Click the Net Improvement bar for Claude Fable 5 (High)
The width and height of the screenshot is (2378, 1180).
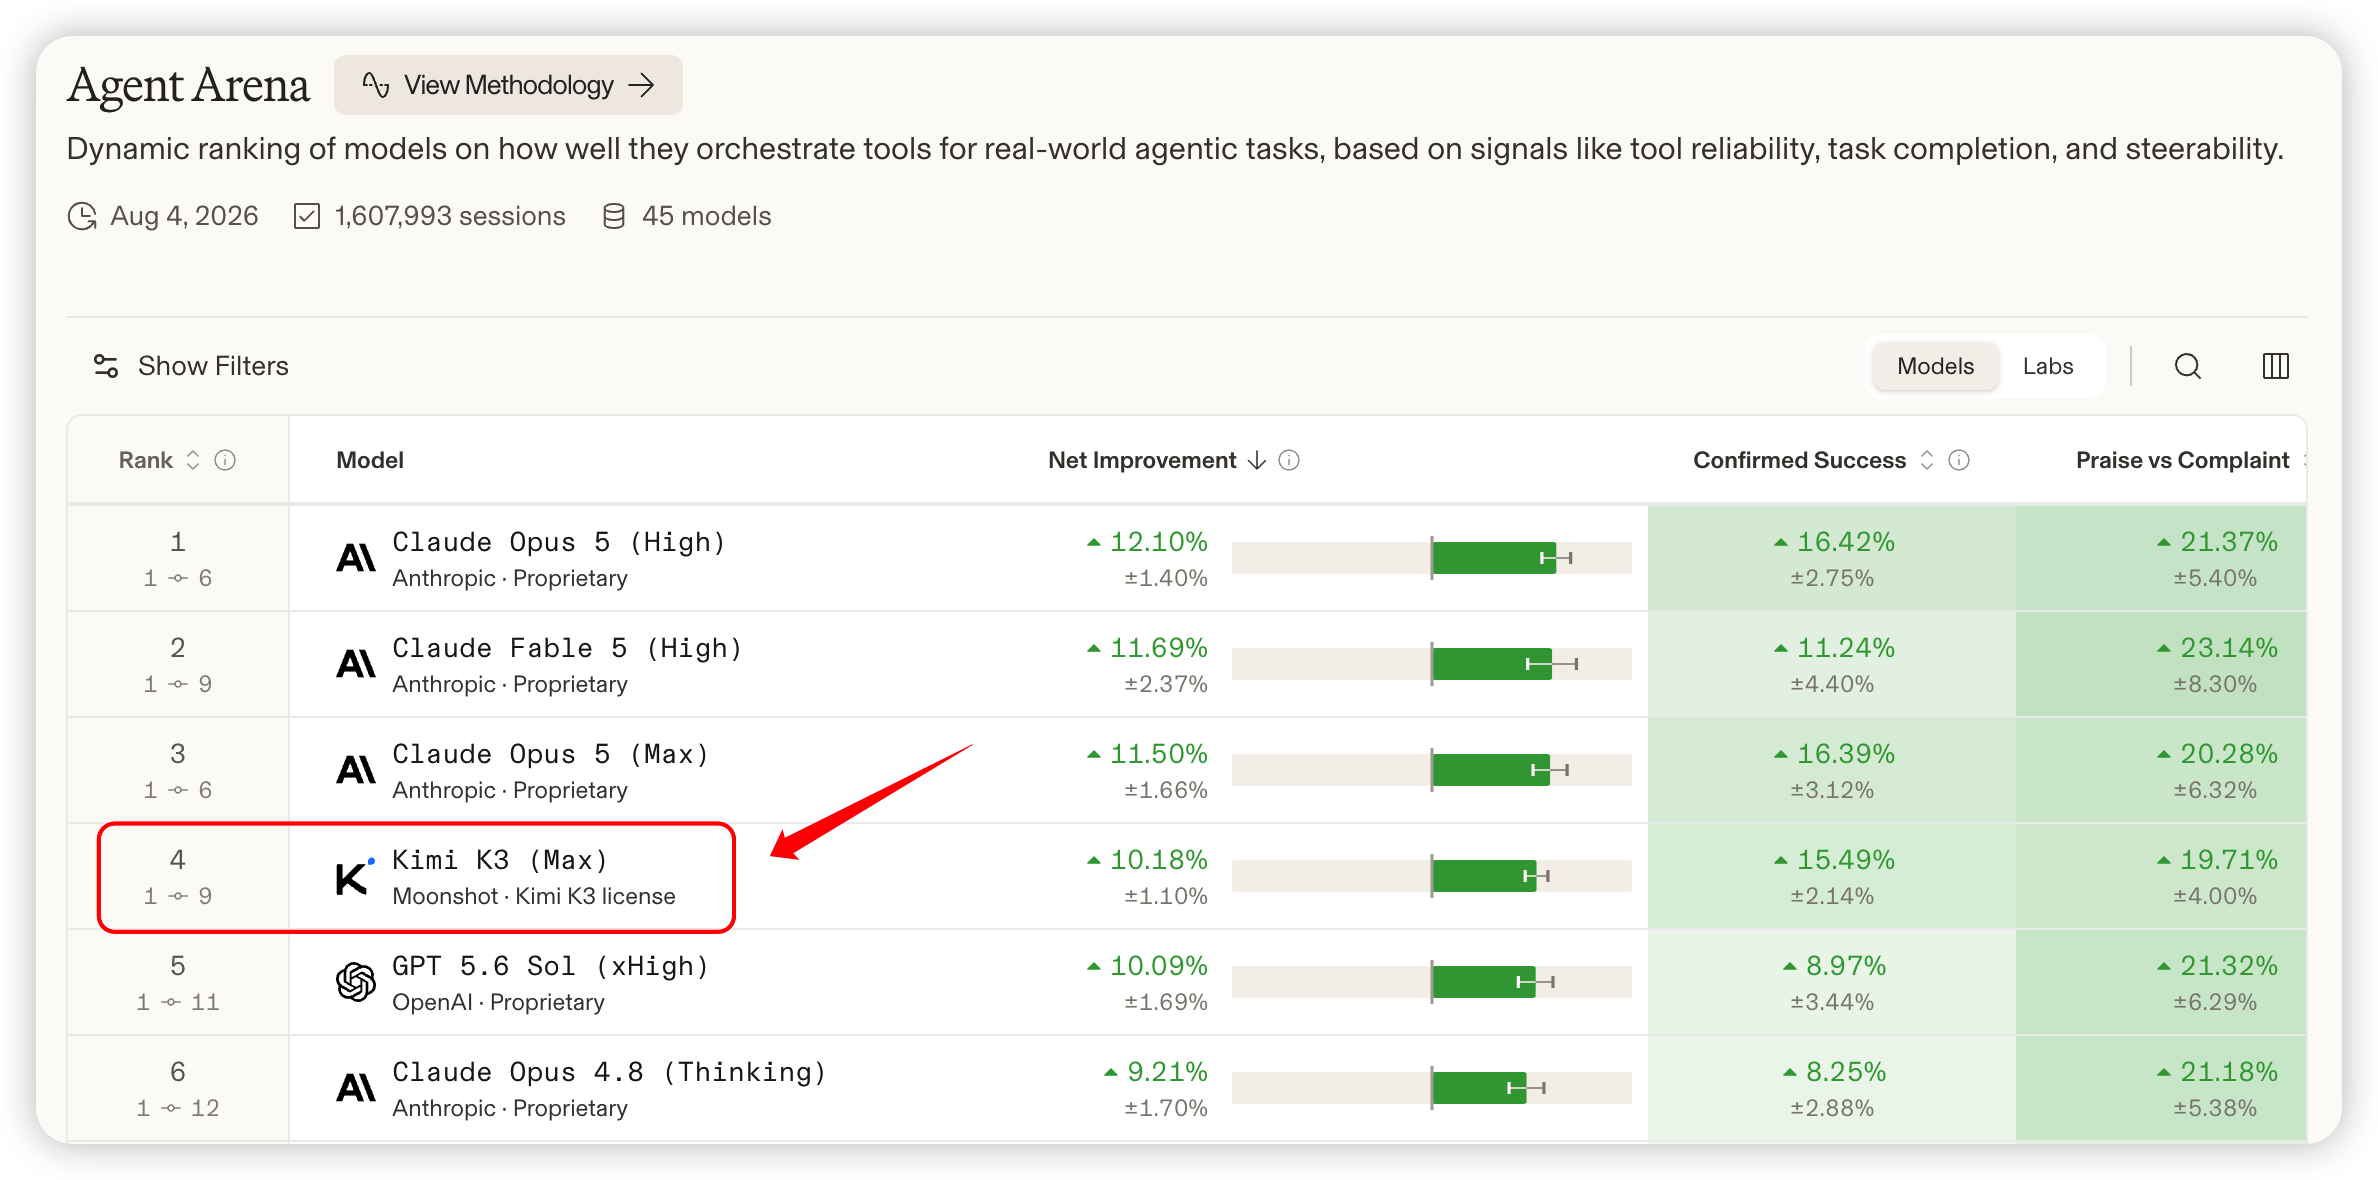tap(1432, 664)
